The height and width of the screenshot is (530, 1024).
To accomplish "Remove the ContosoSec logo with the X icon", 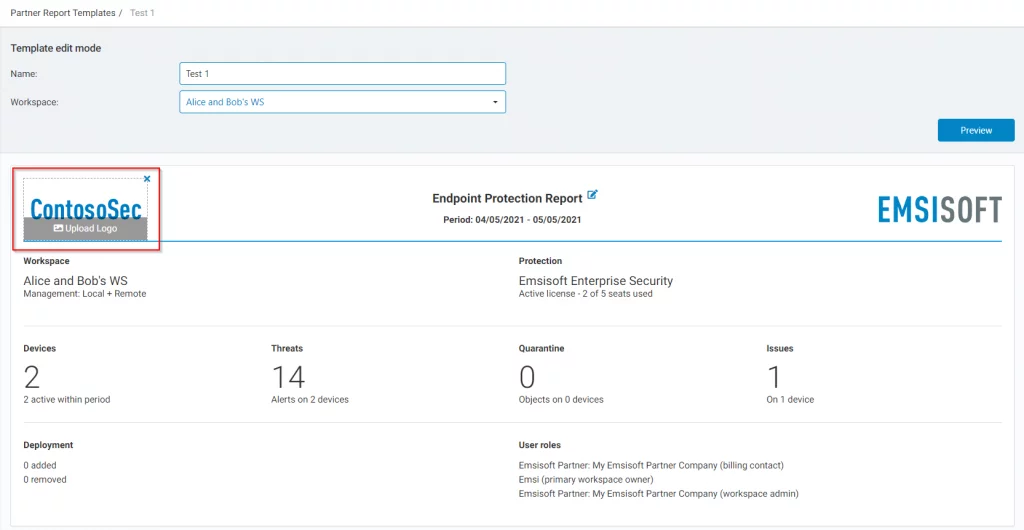I will point(147,179).
